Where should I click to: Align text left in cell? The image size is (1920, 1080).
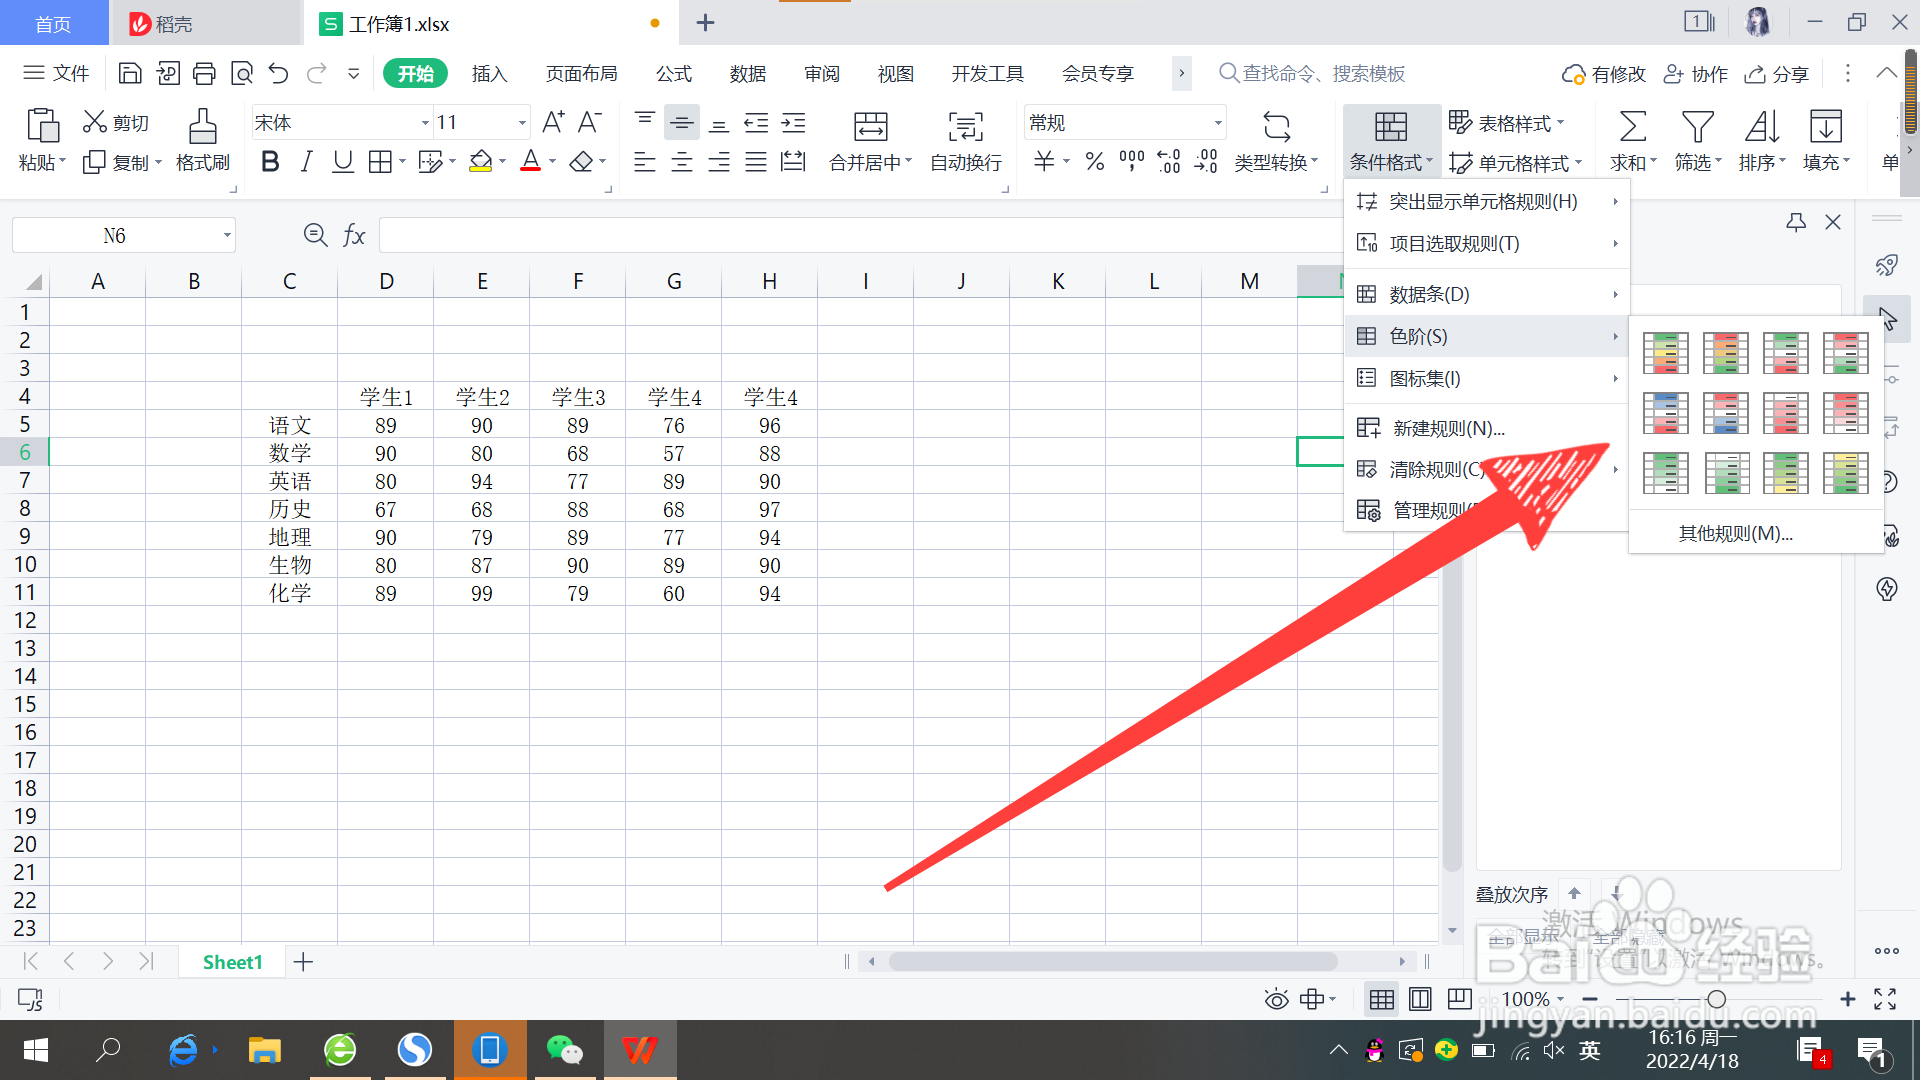click(x=645, y=161)
